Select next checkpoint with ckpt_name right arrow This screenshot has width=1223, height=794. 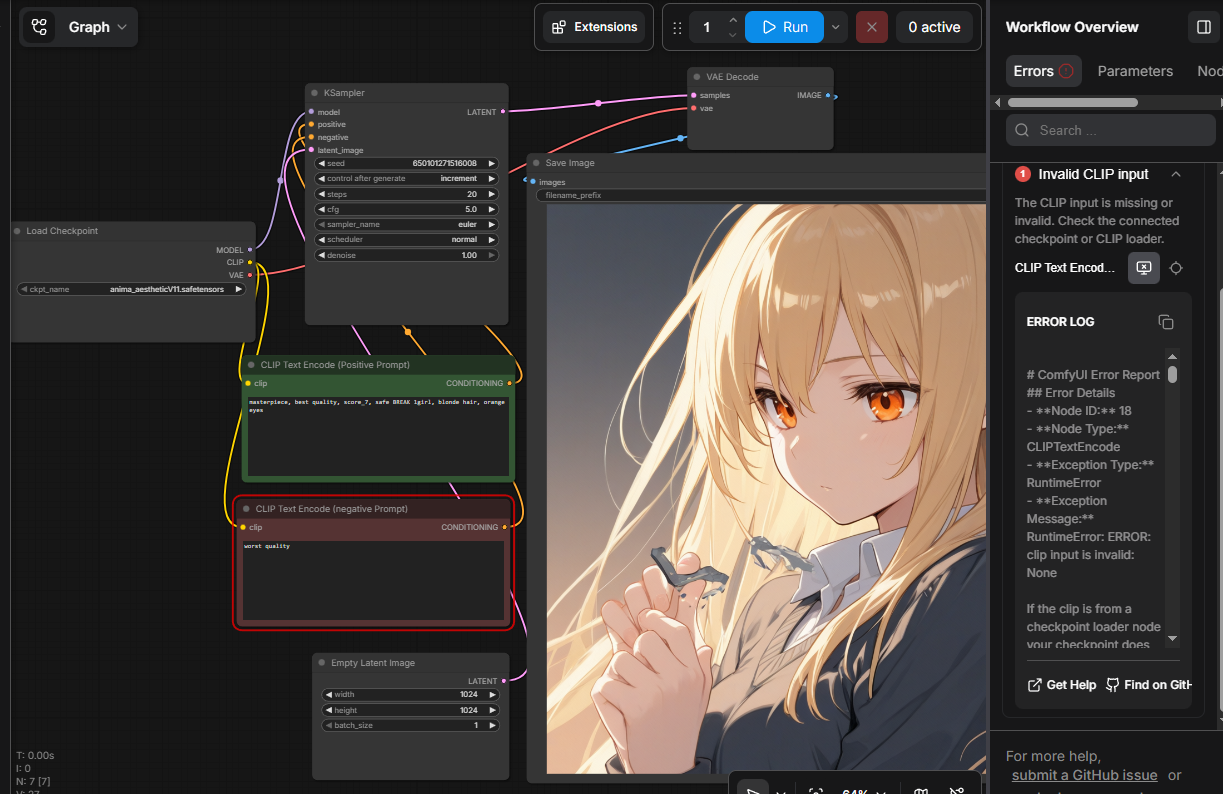point(238,289)
